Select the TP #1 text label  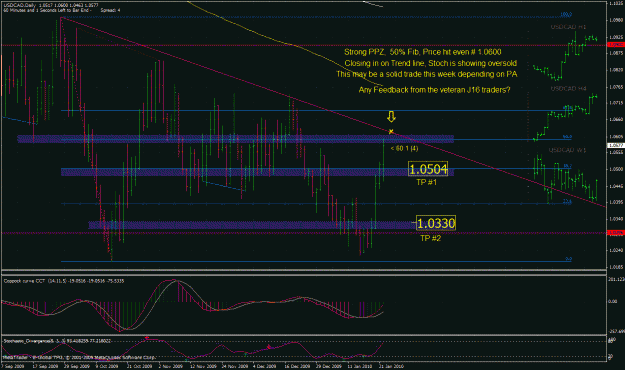click(x=426, y=182)
